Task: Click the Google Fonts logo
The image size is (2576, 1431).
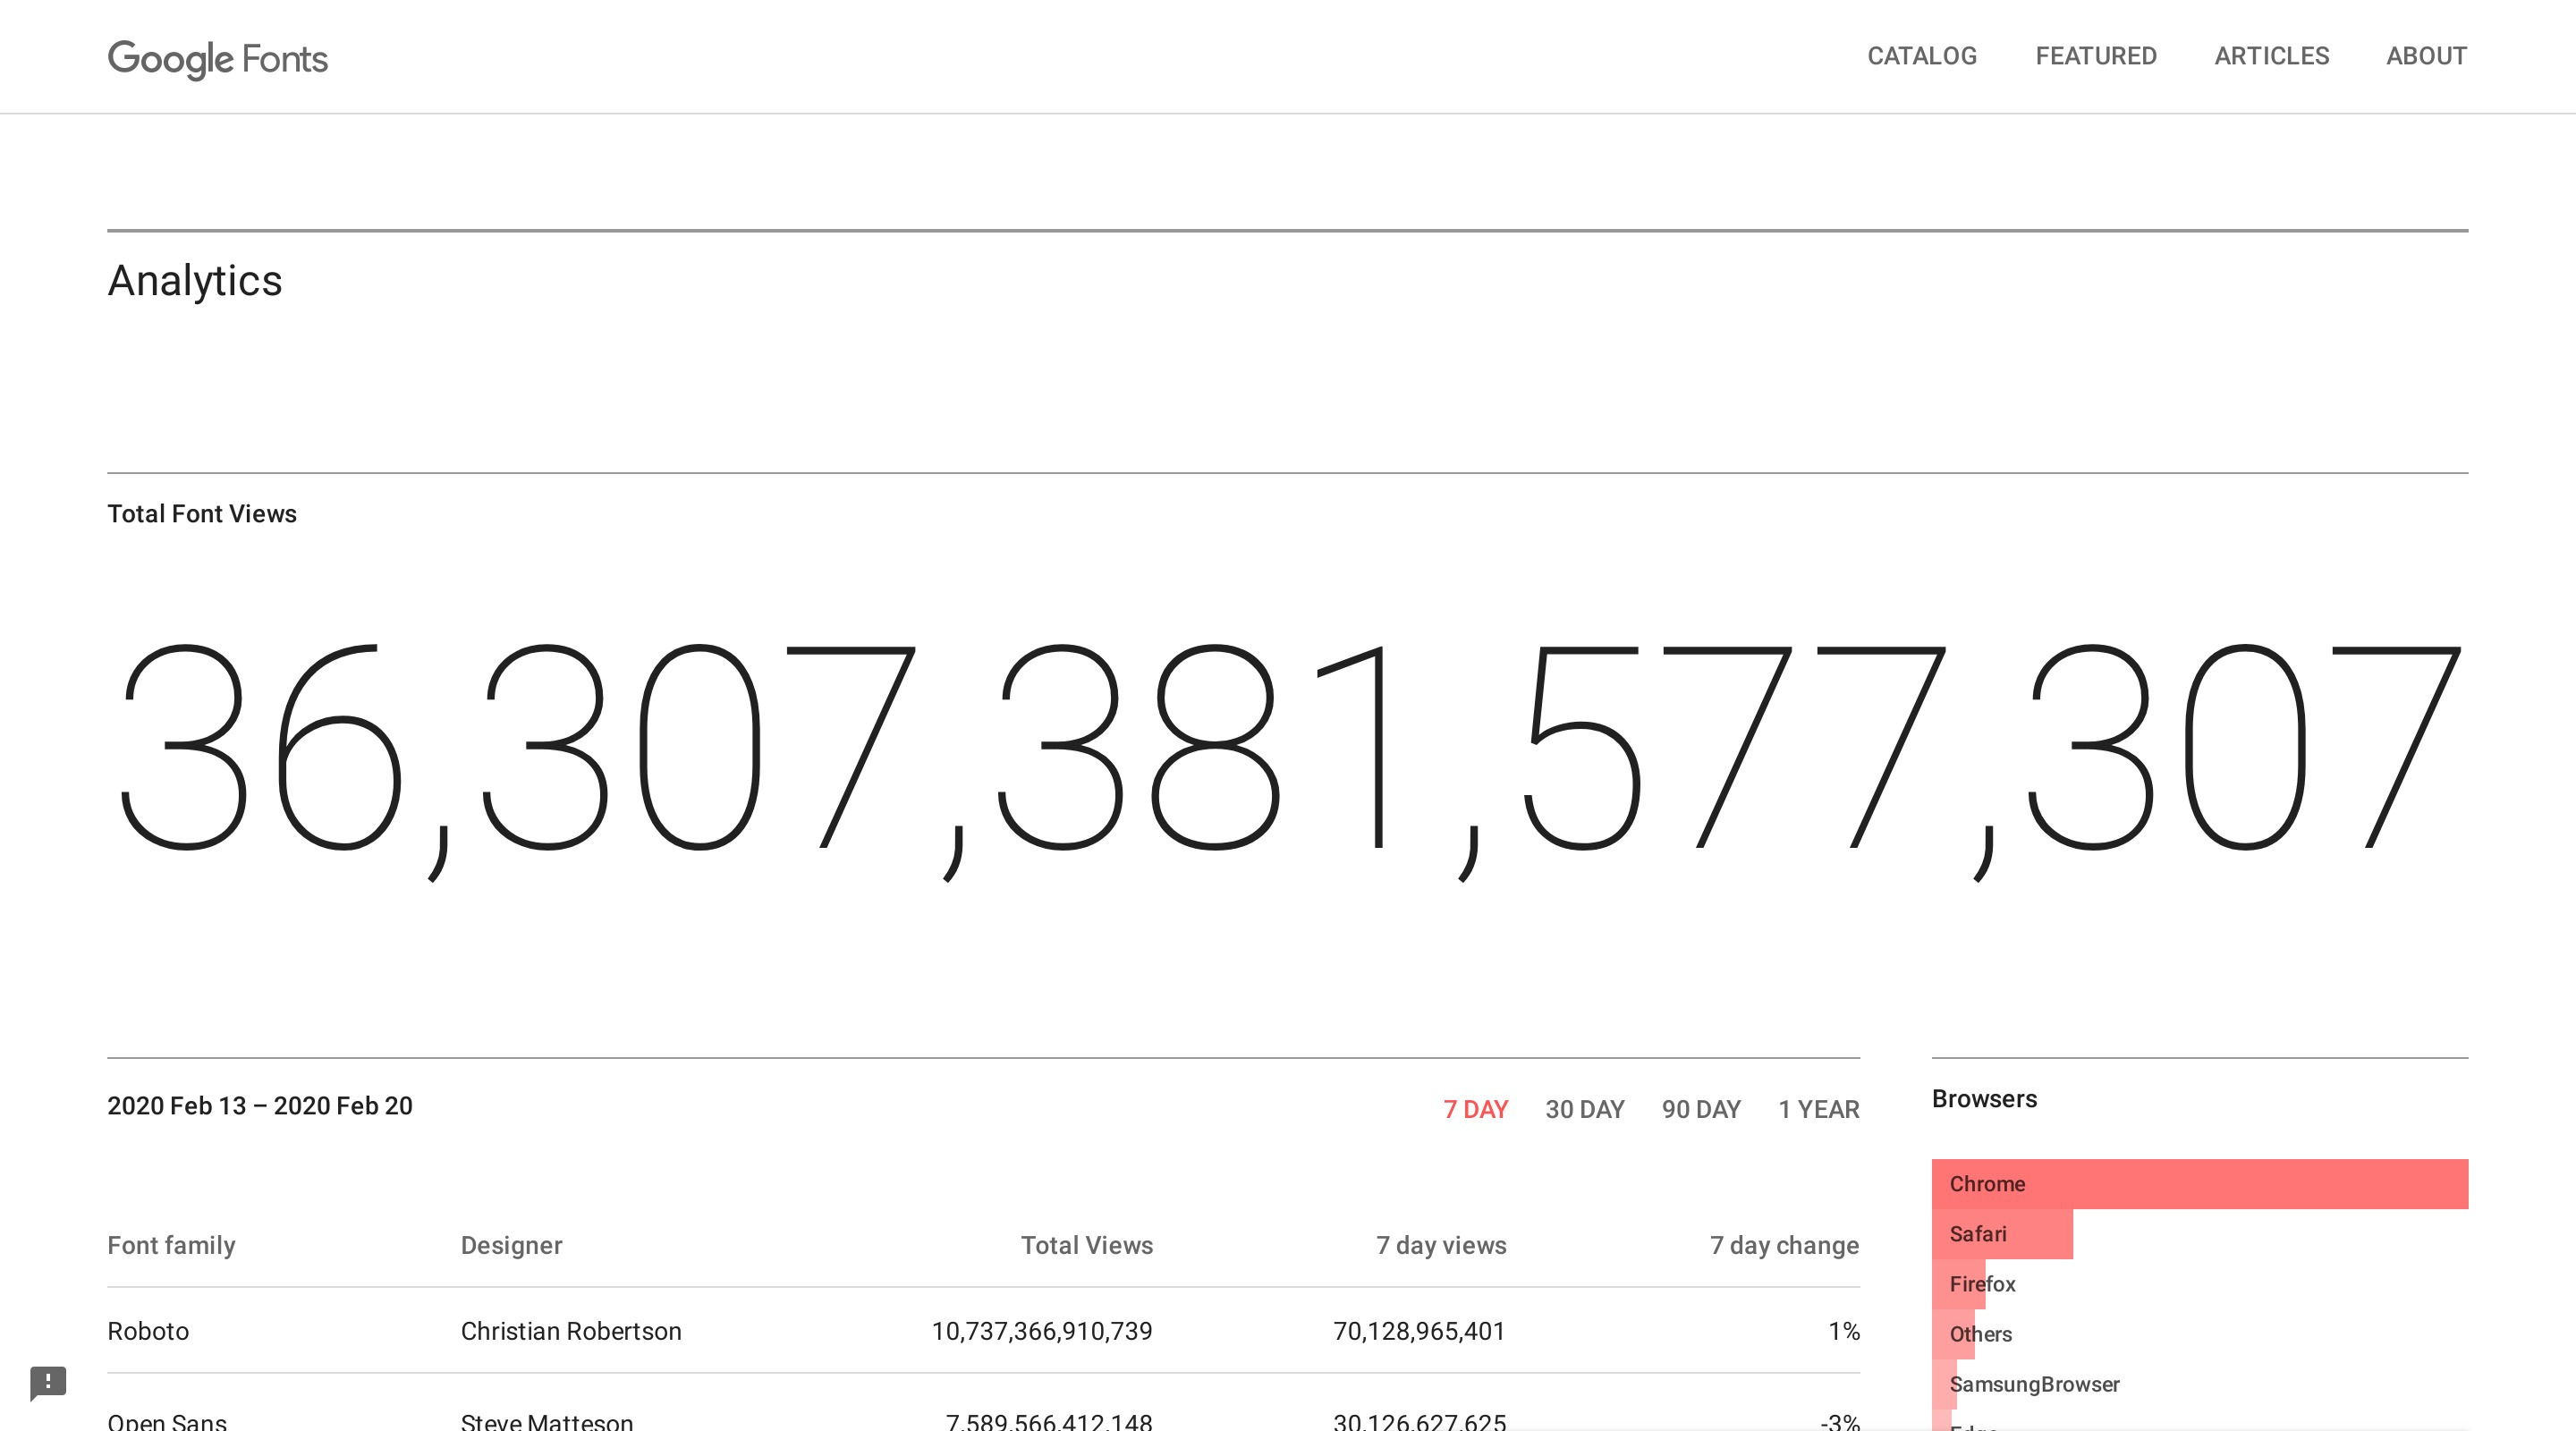Action: (217, 59)
